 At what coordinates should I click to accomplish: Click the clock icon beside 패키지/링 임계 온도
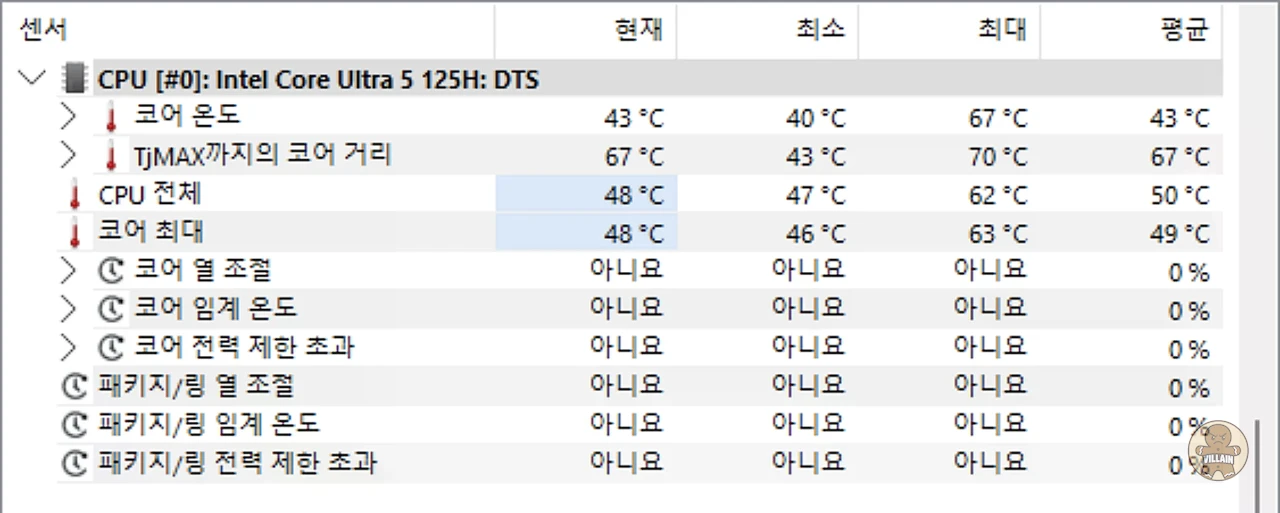coord(74,425)
